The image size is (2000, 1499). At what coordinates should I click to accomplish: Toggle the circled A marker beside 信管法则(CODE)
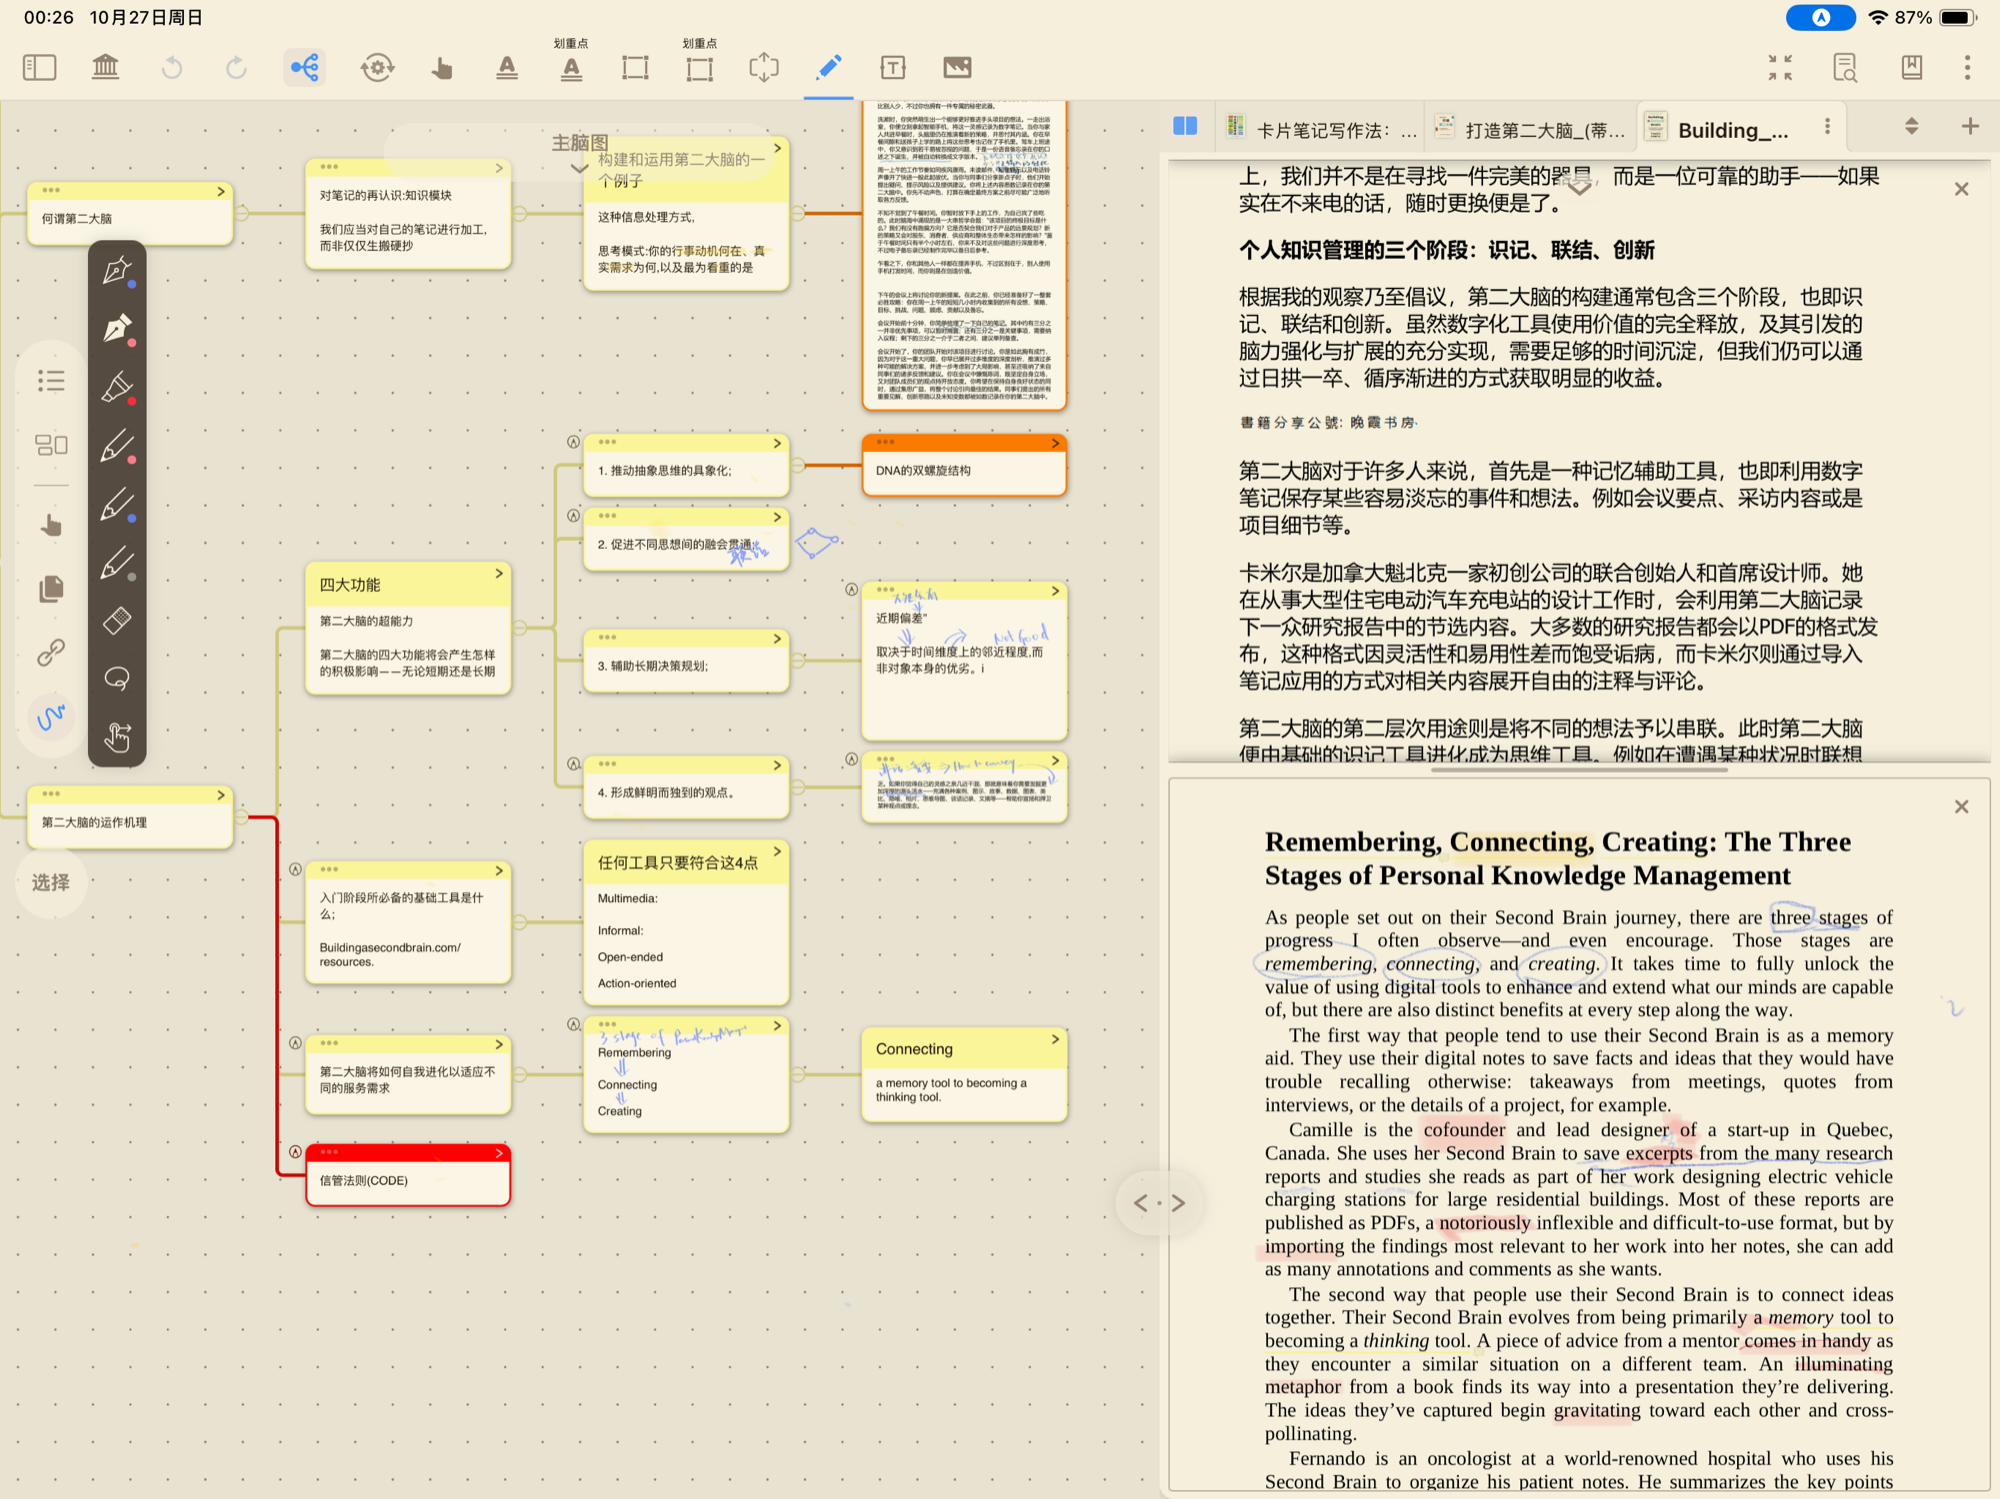(295, 1152)
